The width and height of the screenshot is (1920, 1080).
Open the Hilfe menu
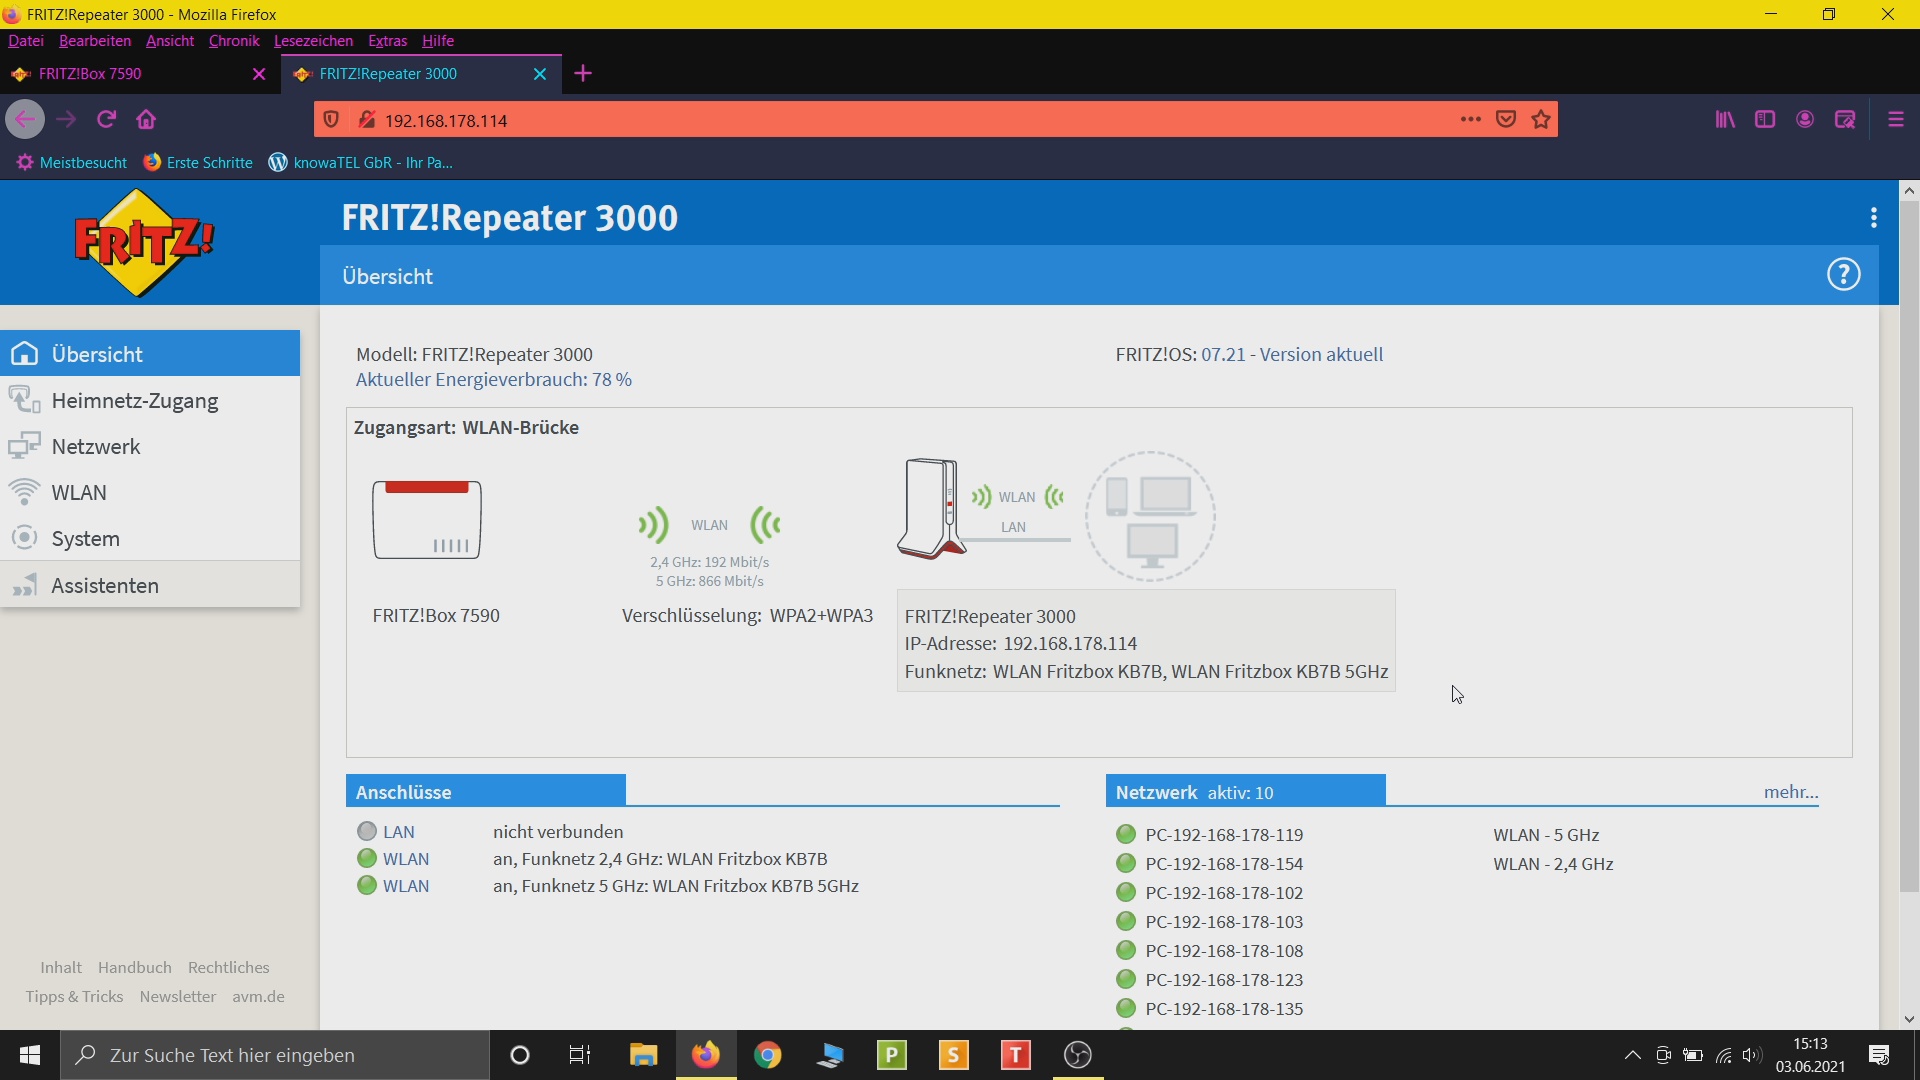pos(438,41)
